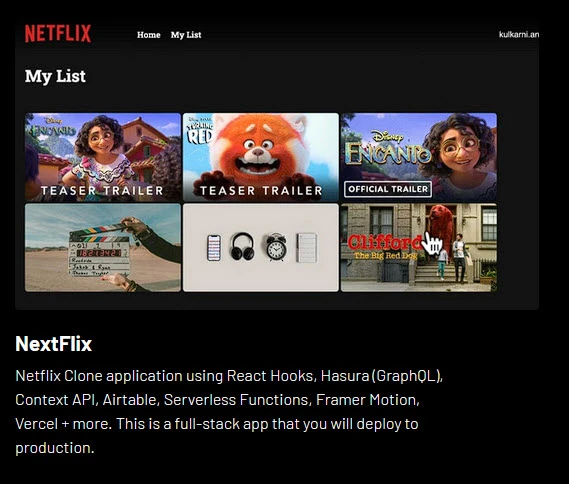Open the Turning Red teaser trailer thumbnail

click(261, 157)
